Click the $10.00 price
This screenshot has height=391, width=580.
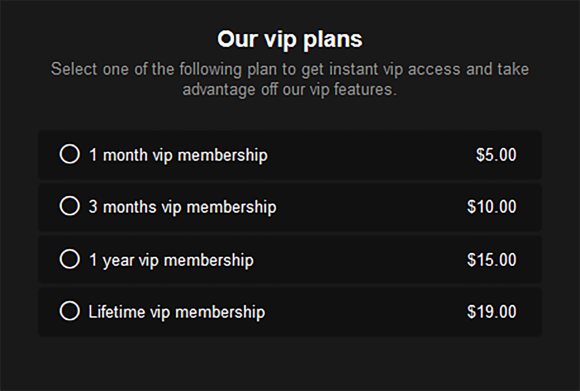pyautogui.click(x=492, y=207)
